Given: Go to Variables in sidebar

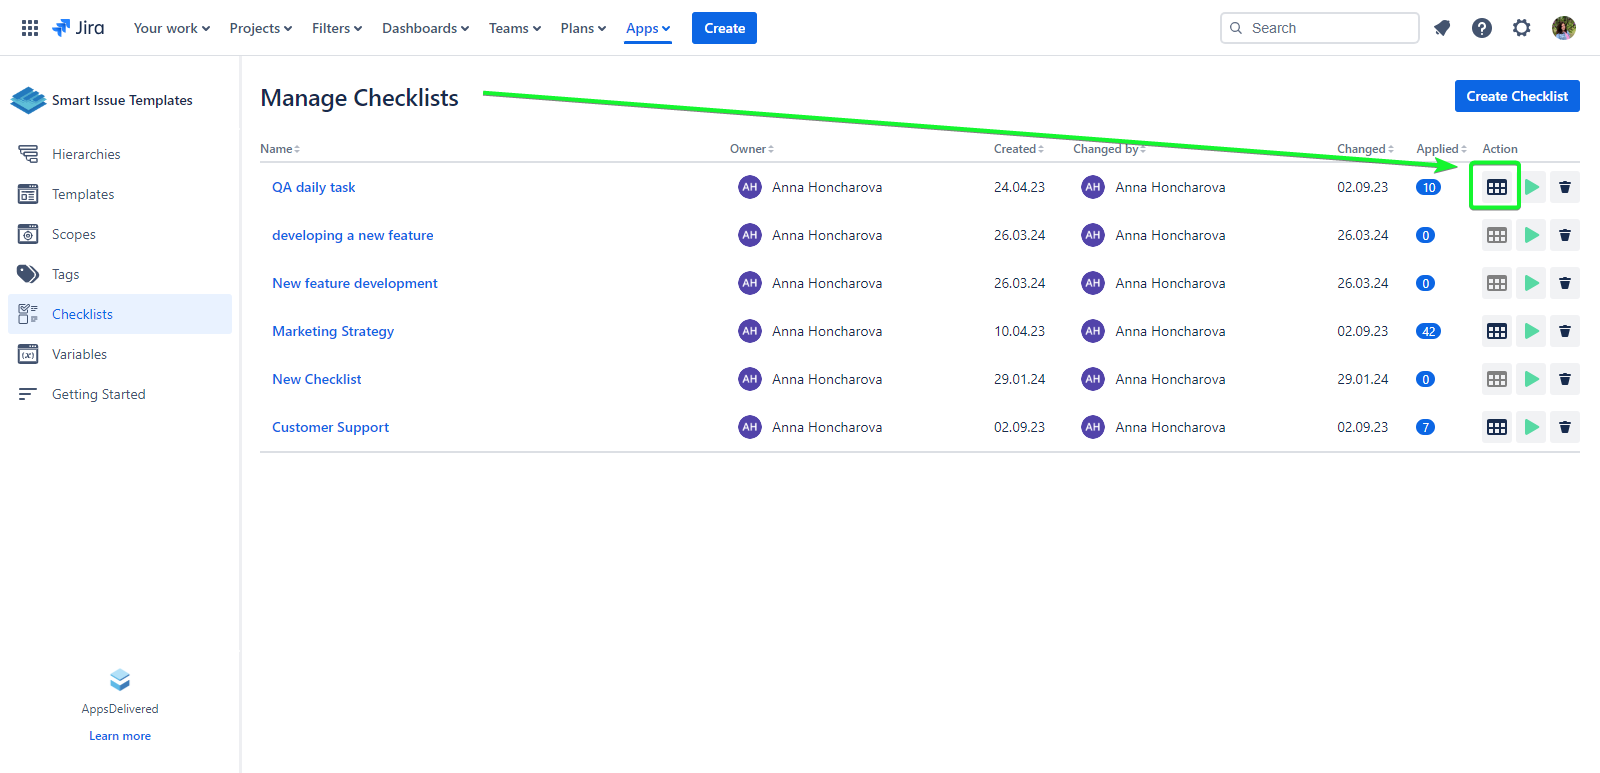Looking at the screenshot, I should tap(79, 354).
